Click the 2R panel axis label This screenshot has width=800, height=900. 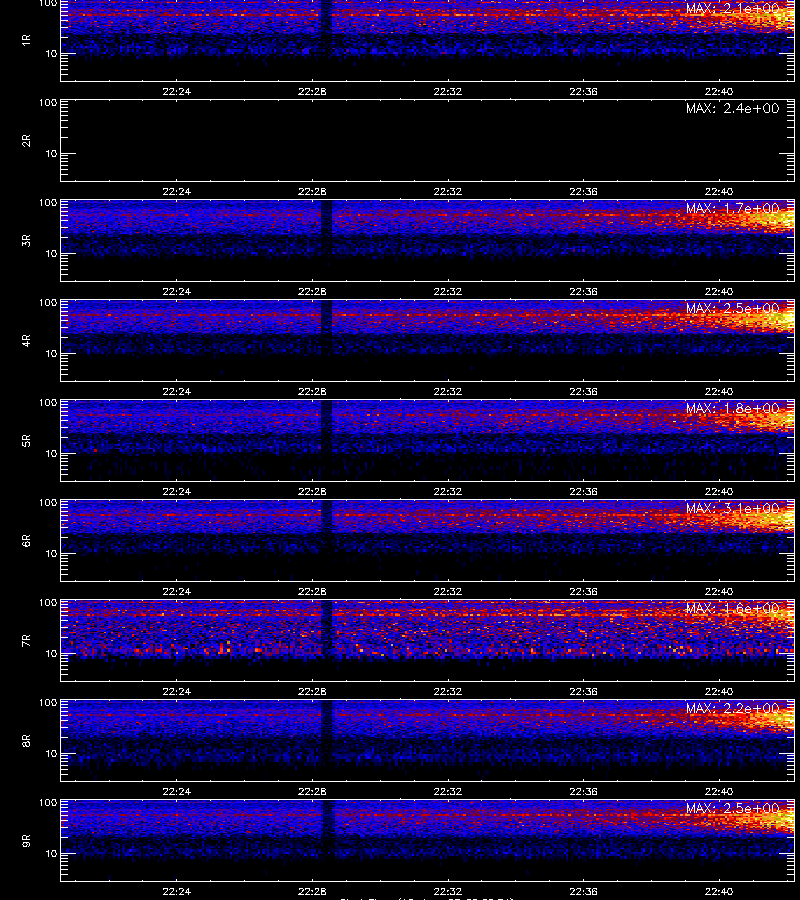(x=26, y=141)
